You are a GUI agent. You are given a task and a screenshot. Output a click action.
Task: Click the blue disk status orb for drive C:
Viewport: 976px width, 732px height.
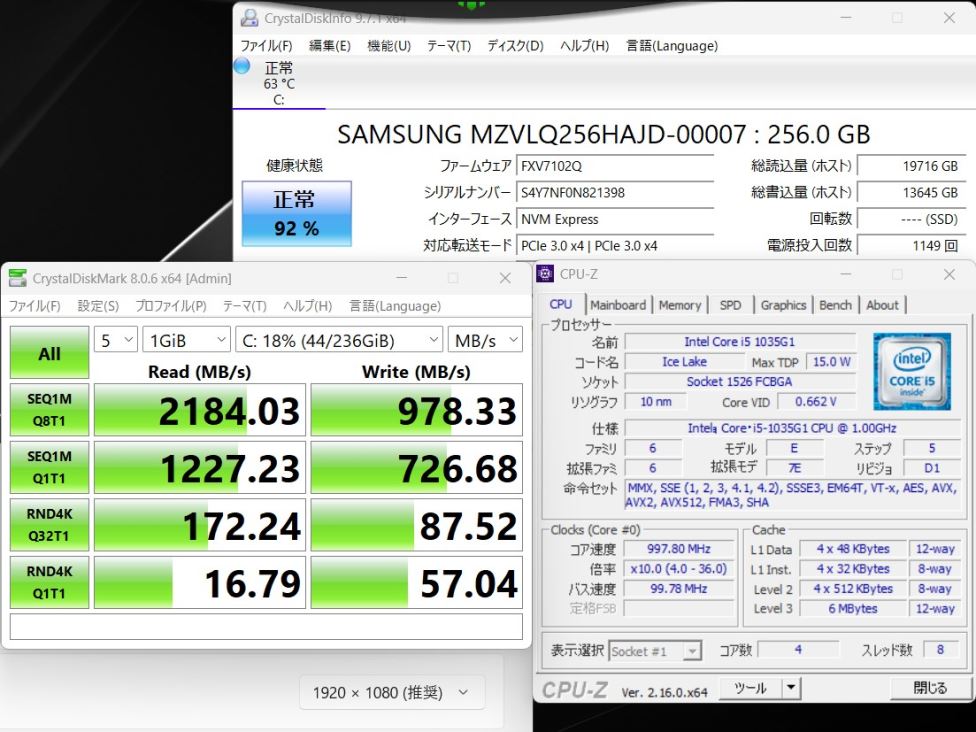[x=242, y=65]
